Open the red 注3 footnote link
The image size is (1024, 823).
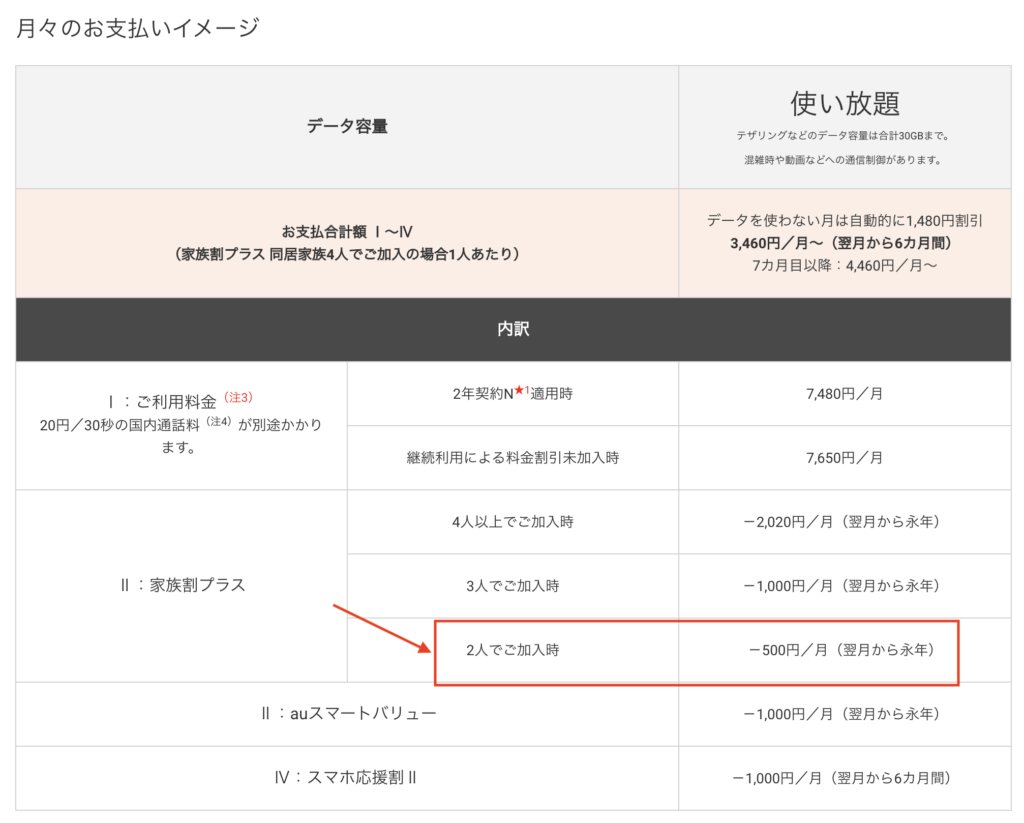coord(238,398)
